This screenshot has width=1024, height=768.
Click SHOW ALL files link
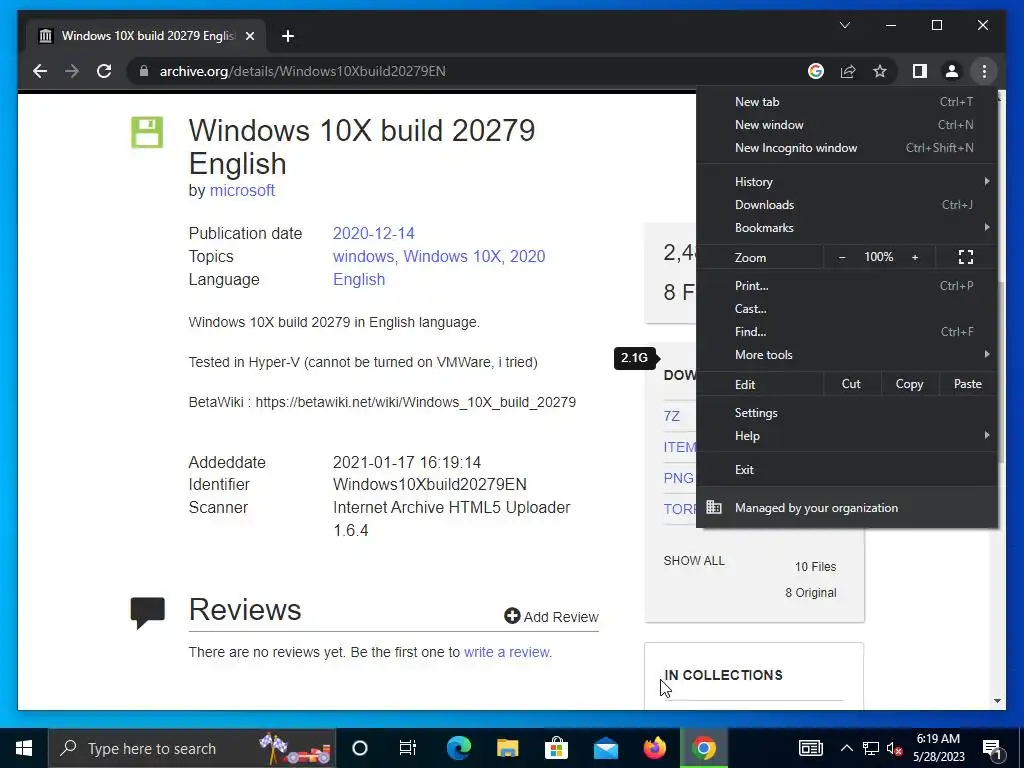point(694,561)
